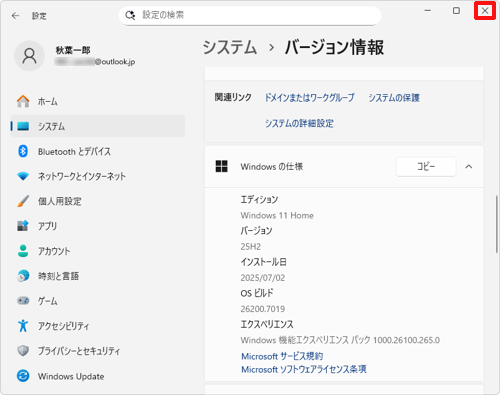The image size is (500, 395).
Task: Open システムの保護 link
Action: pos(394,98)
